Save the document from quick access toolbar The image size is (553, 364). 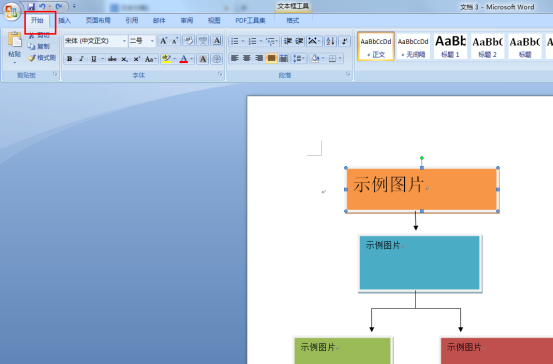[x=31, y=6]
